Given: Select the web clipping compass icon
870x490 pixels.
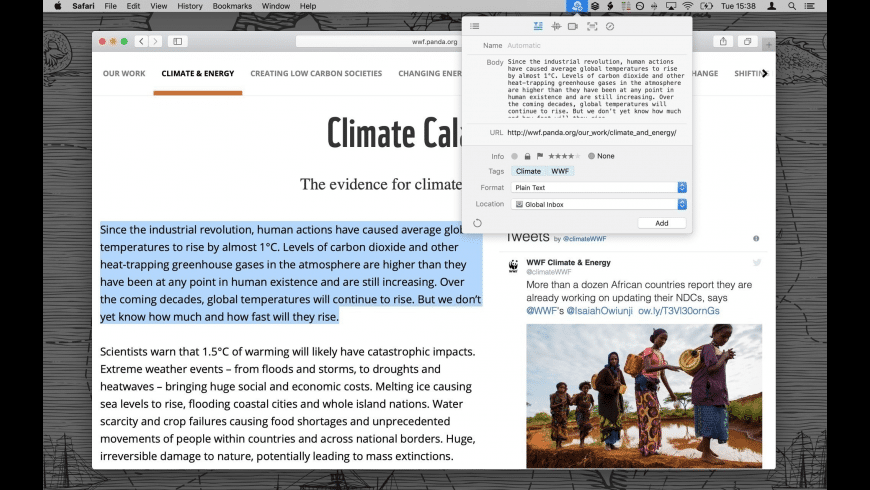Looking at the screenshot, I should tap(610, 26).
